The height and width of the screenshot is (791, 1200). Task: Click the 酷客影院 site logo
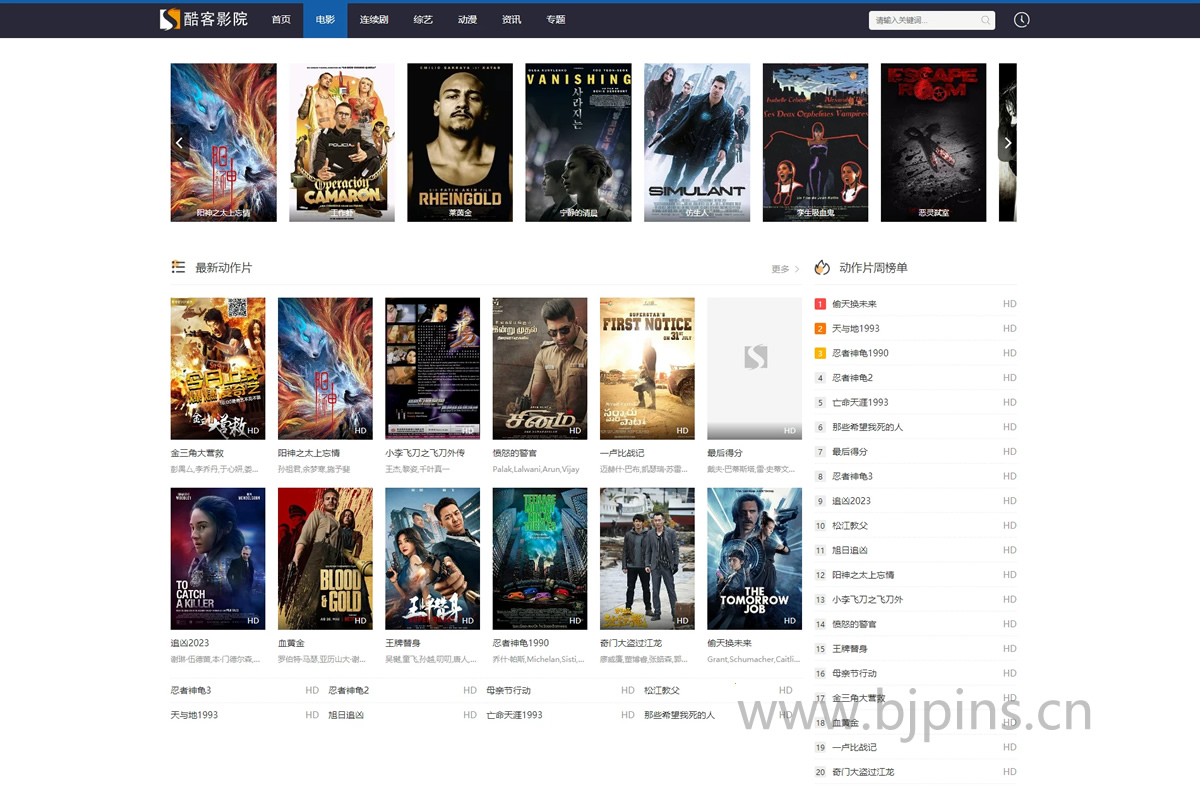(x=204, y=19)
